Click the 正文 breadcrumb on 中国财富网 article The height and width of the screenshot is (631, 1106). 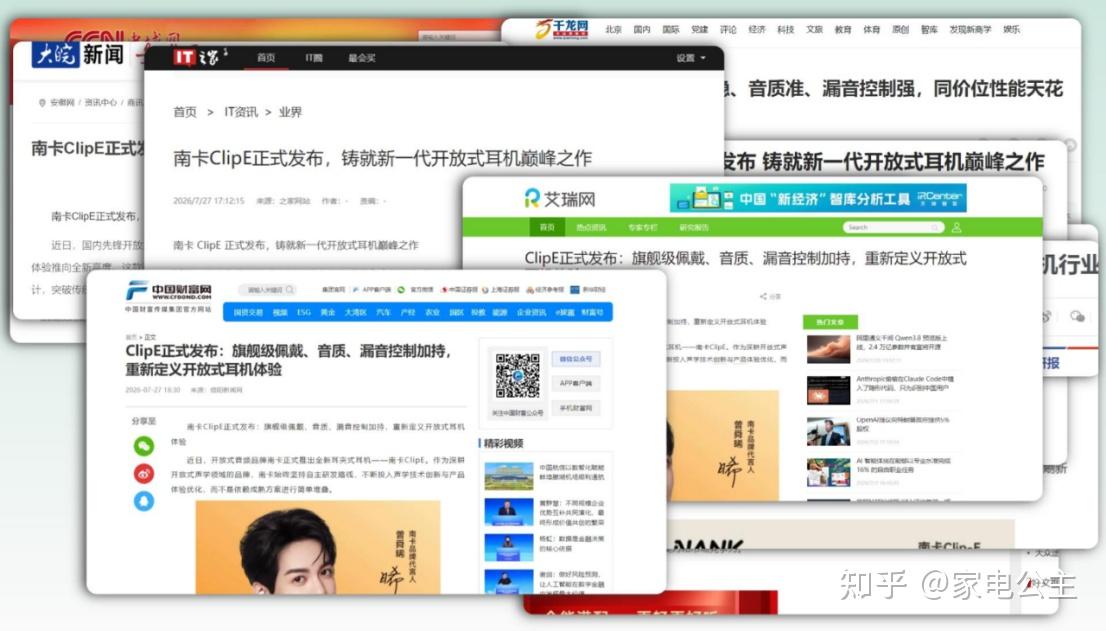150,337
